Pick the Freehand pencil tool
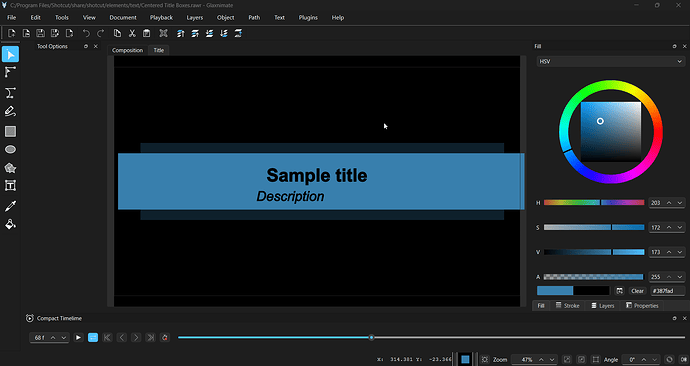This screenshot has width=690, height=366. (x=11, y=112)
